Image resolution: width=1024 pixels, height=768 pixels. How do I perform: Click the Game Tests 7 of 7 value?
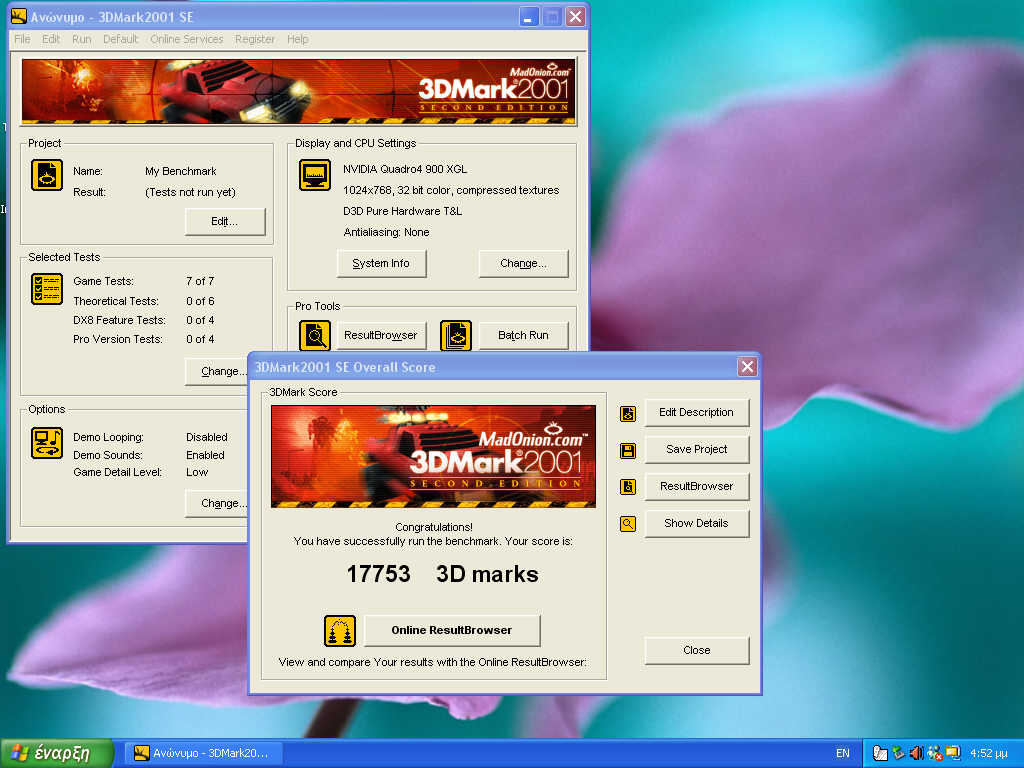pyautogui.click(x=200, y=281)
